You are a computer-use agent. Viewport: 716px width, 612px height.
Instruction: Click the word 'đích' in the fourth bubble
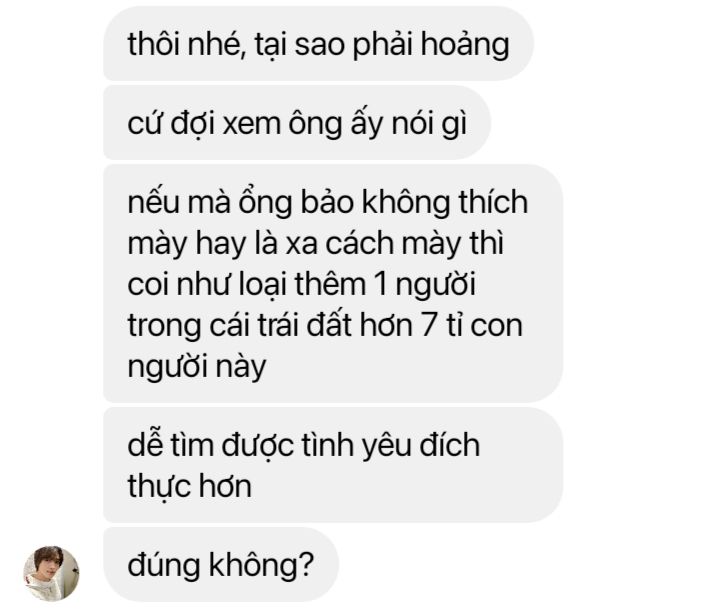449,444
